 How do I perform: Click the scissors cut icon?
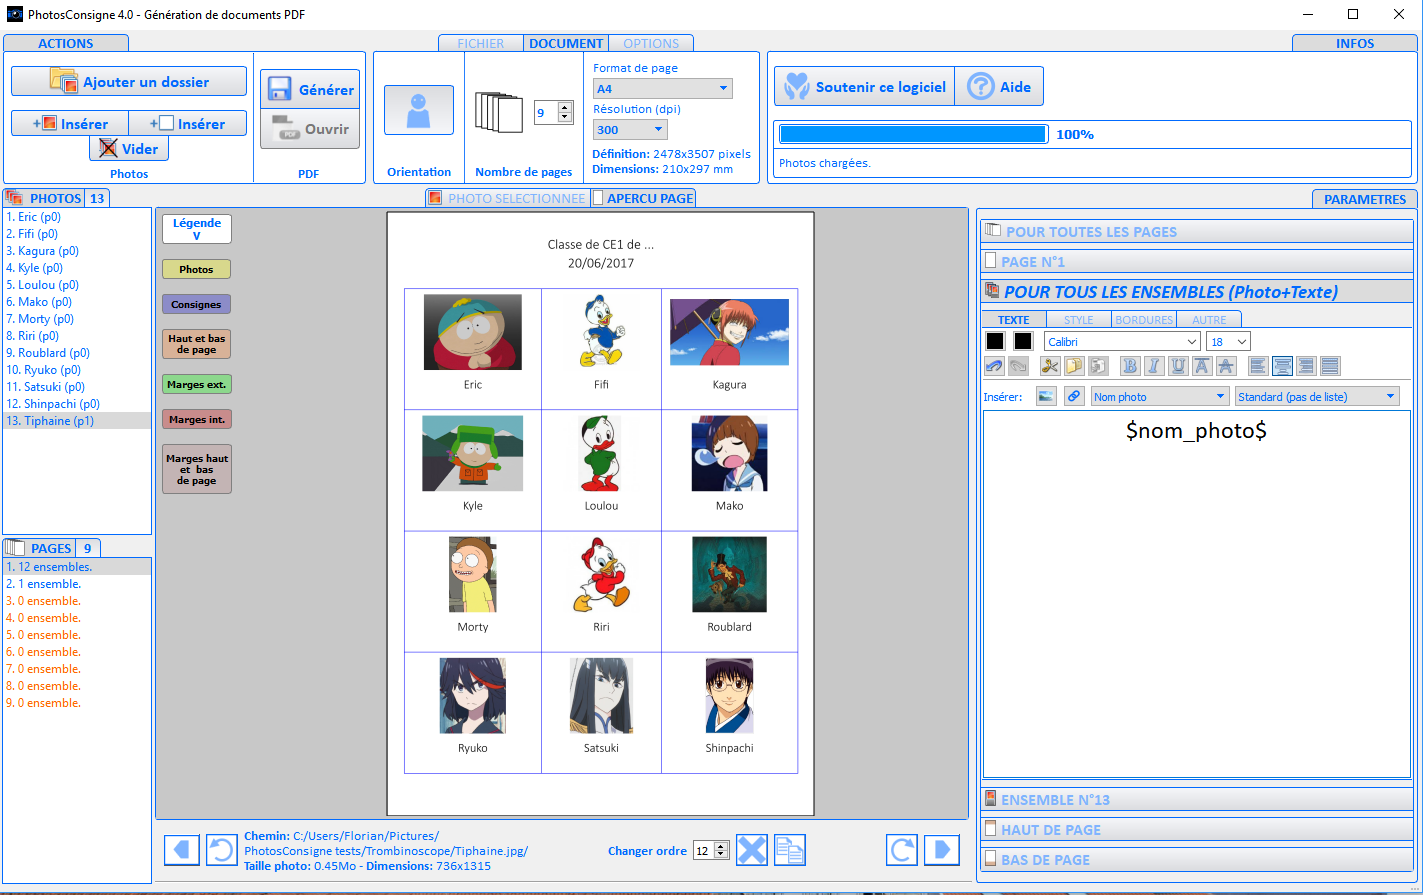[x=1050, y=366]
